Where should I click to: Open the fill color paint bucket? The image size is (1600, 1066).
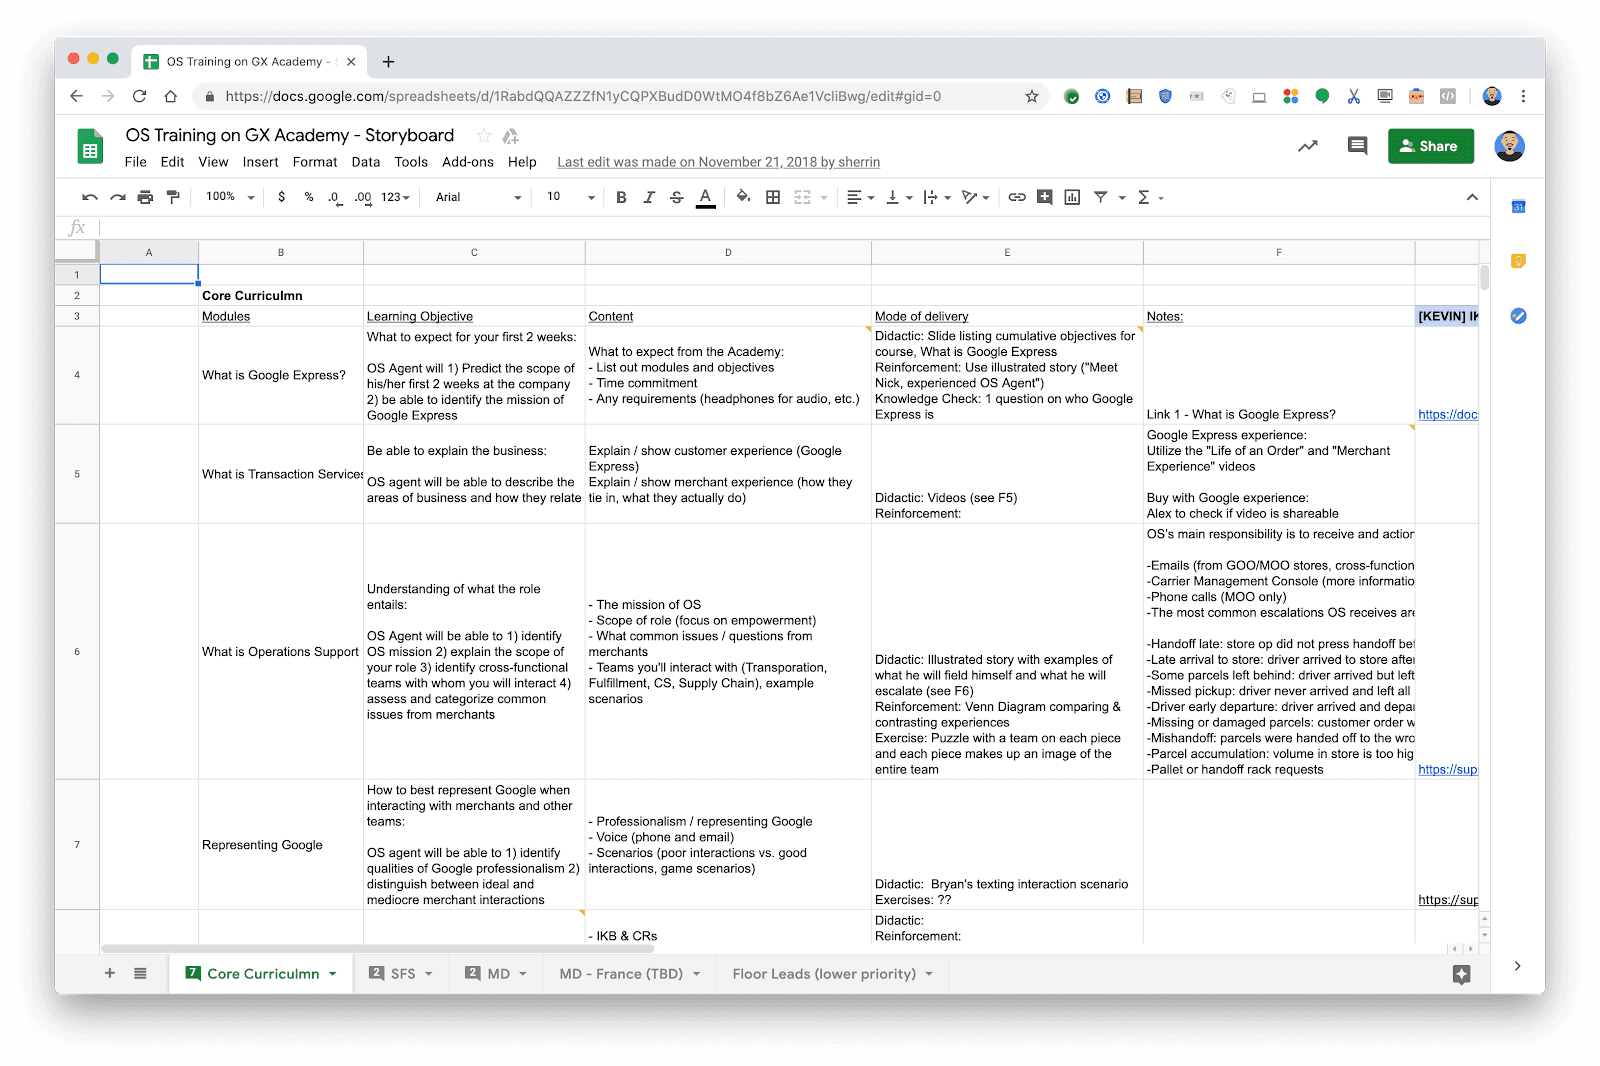tap(743, 197)
